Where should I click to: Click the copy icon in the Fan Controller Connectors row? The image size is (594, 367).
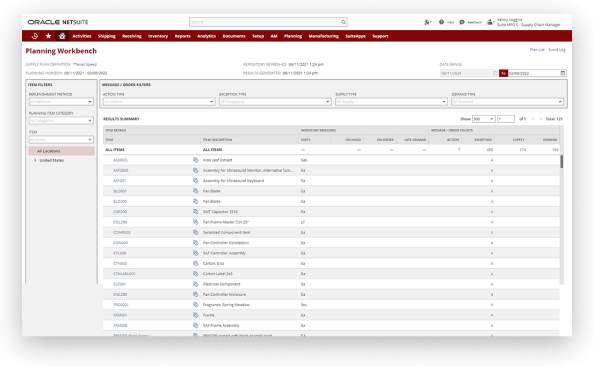click(195, 243)
